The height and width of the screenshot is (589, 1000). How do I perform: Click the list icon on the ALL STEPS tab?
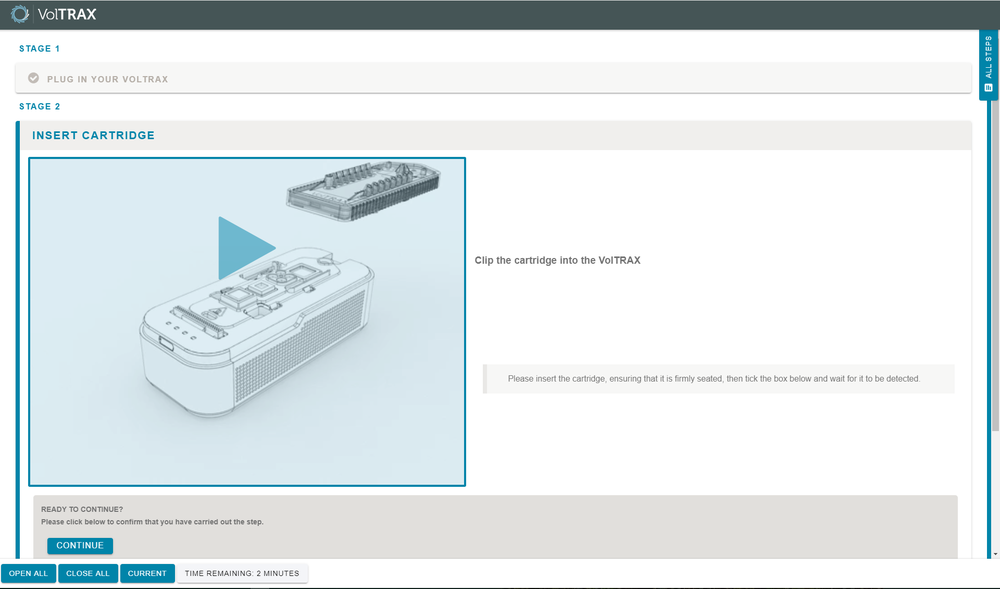pyautogui.click(x=989, y=88)
